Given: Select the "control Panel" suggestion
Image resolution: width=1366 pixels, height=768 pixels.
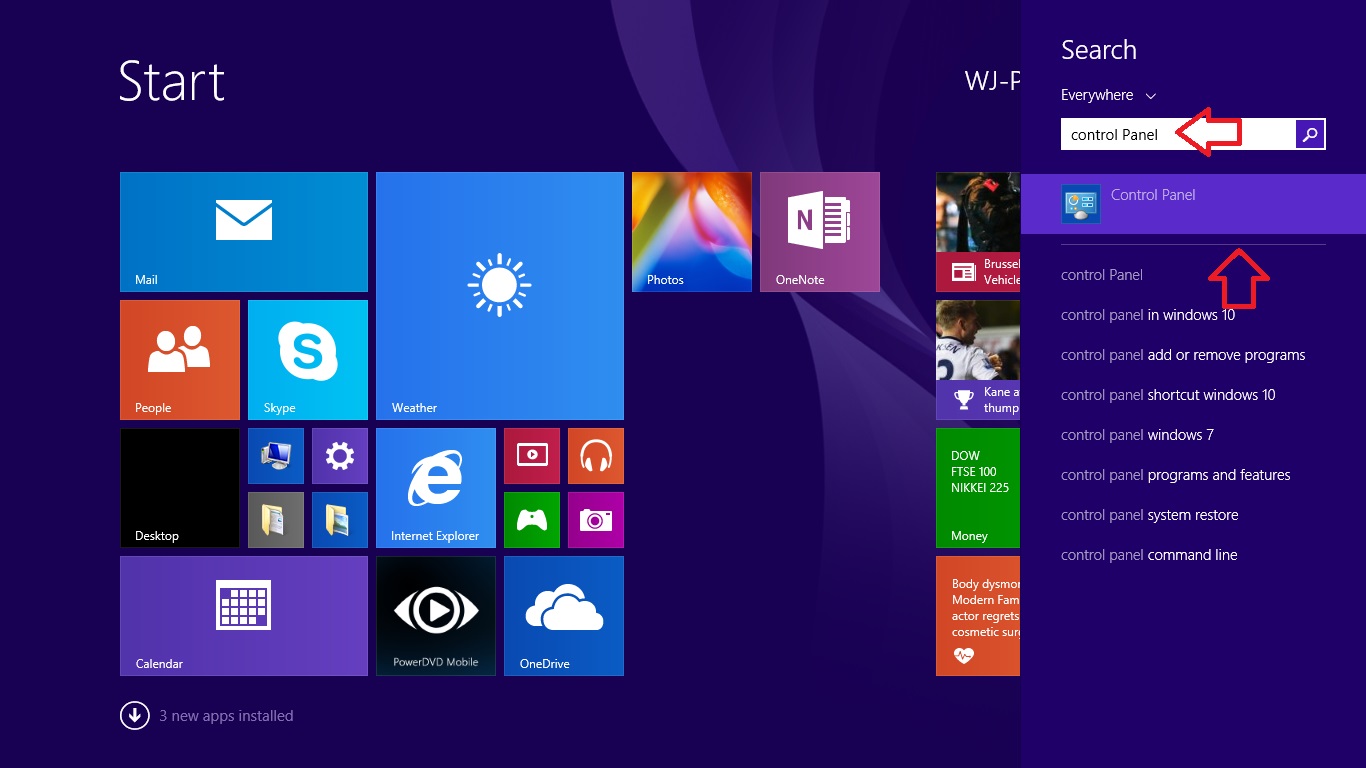Looking at the screenshot, I should [1102, 275].
